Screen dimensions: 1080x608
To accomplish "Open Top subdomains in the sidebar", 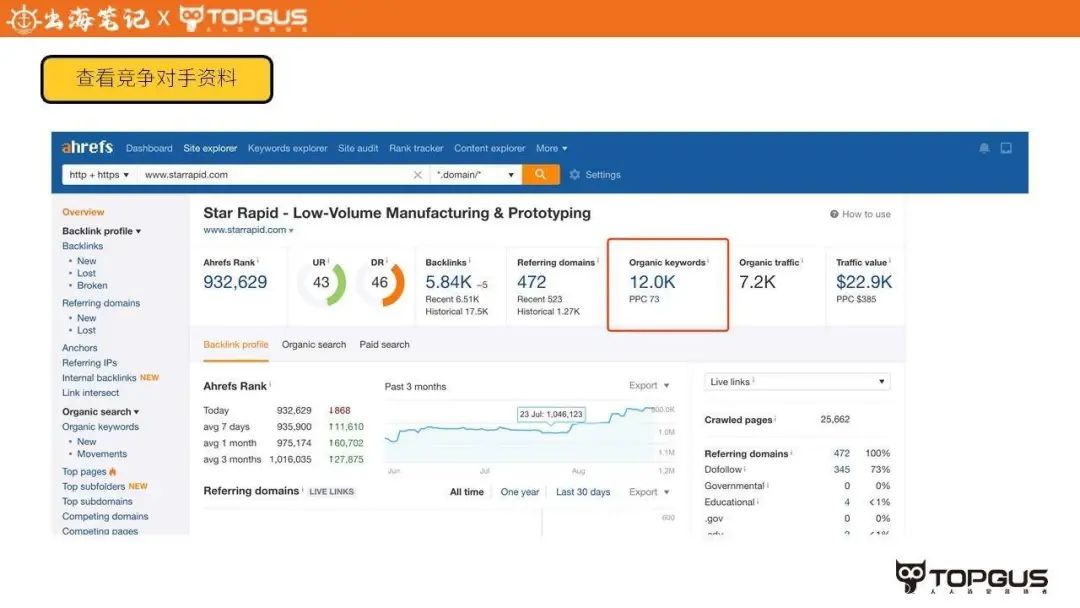I will 97,501.
